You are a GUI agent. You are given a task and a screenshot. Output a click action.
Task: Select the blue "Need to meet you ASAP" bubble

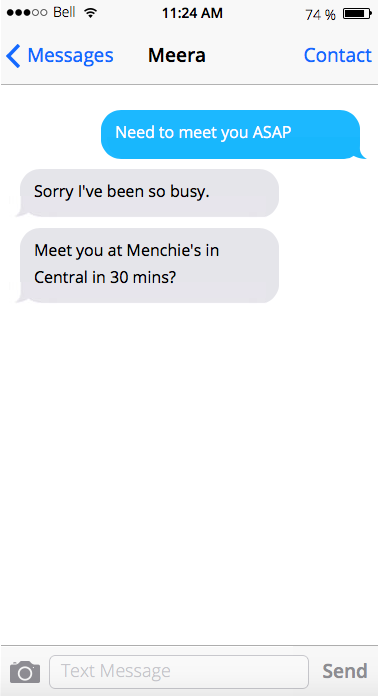tap(231, 134)
